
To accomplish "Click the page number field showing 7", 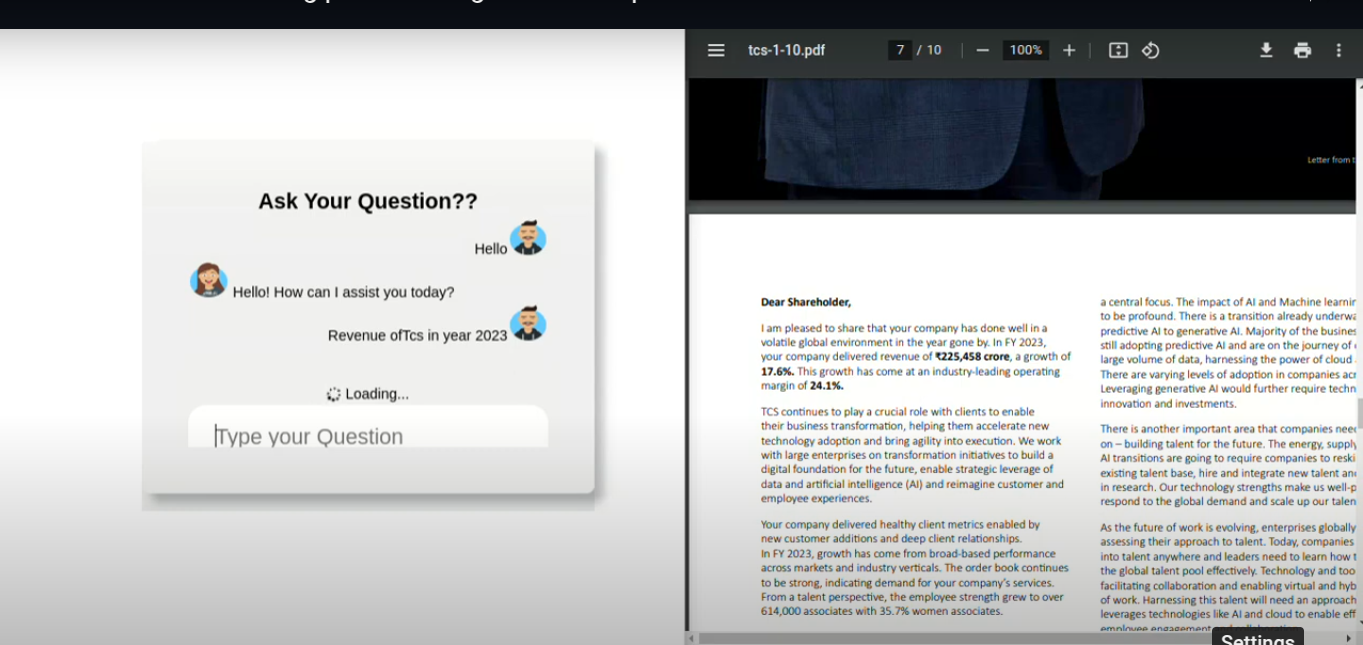I will point(899,50).
